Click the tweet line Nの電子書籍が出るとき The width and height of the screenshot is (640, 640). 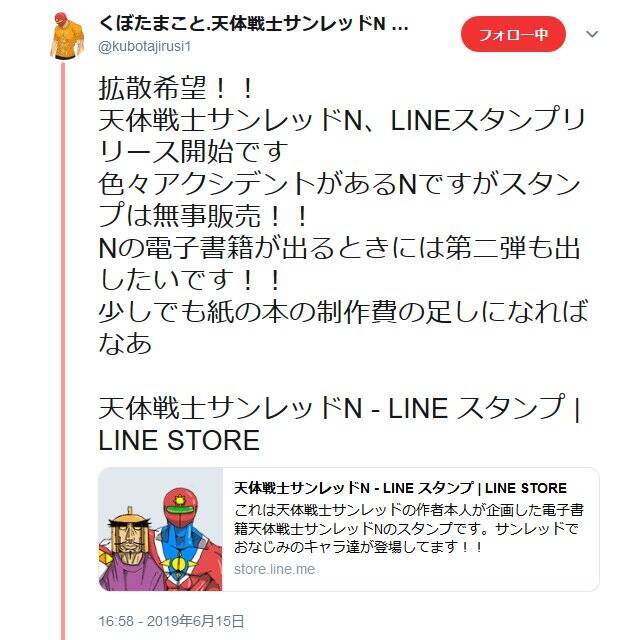(339, 248)
